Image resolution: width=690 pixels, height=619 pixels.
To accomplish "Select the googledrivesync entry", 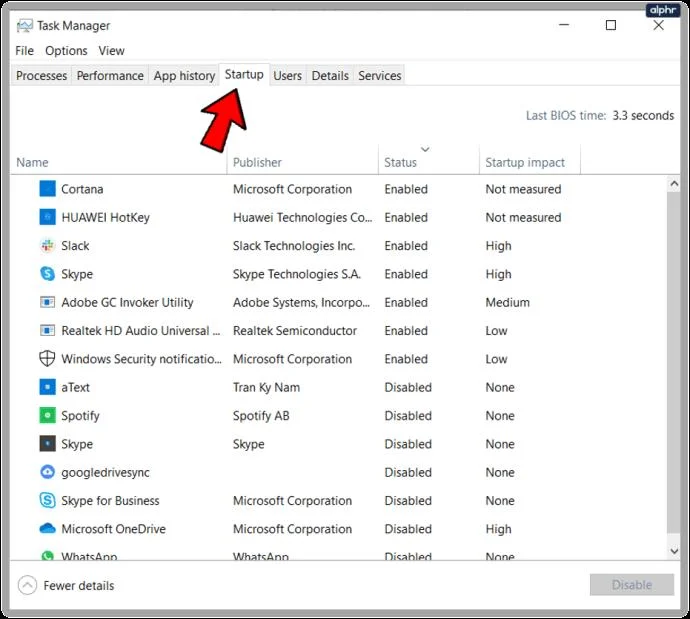I will (x=105, y=472).
